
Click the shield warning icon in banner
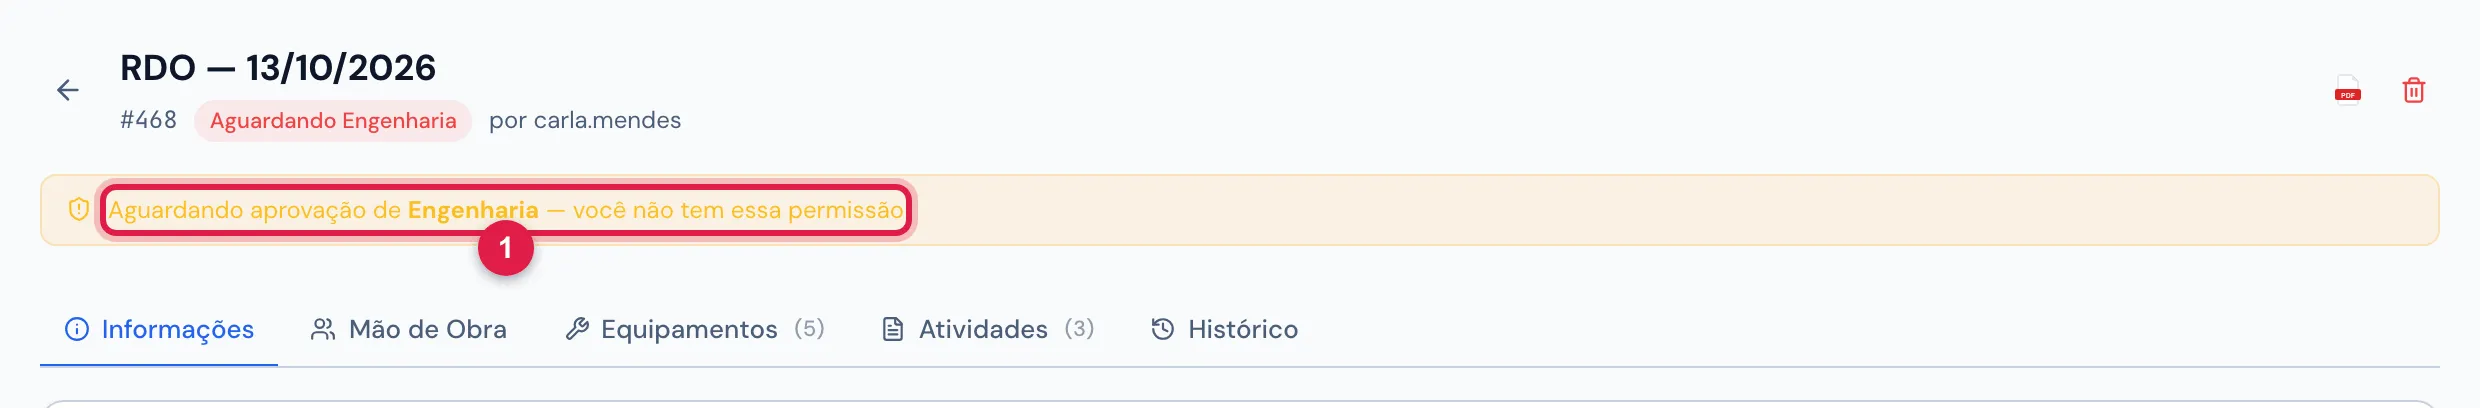click(79, 210)
